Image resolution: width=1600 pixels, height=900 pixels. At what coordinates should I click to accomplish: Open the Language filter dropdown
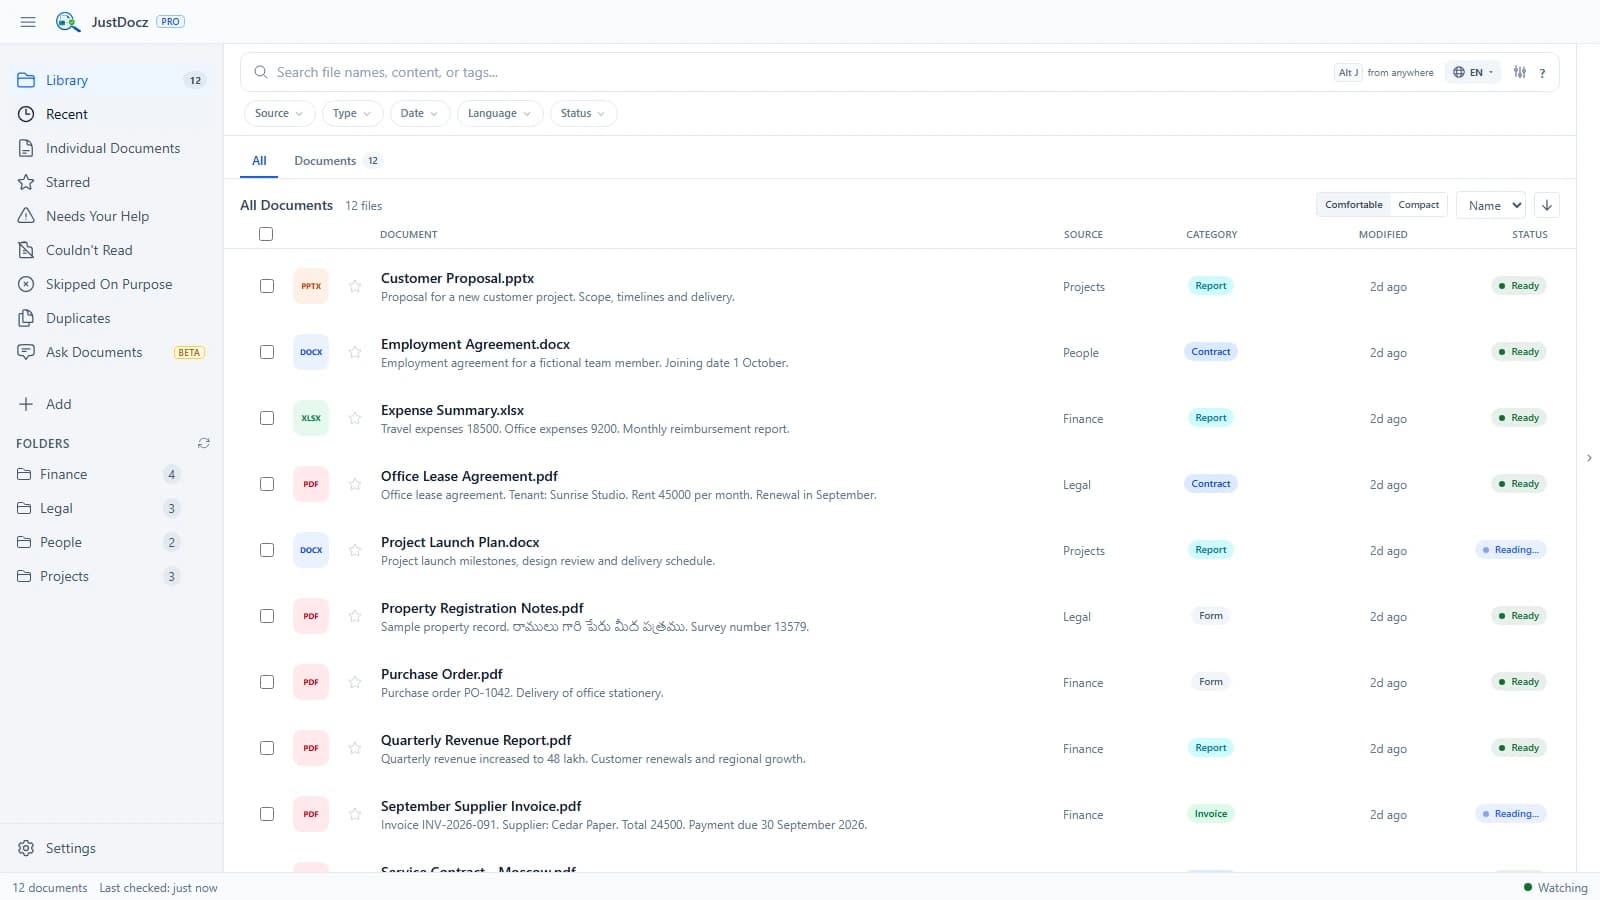[x=500, y=113]
